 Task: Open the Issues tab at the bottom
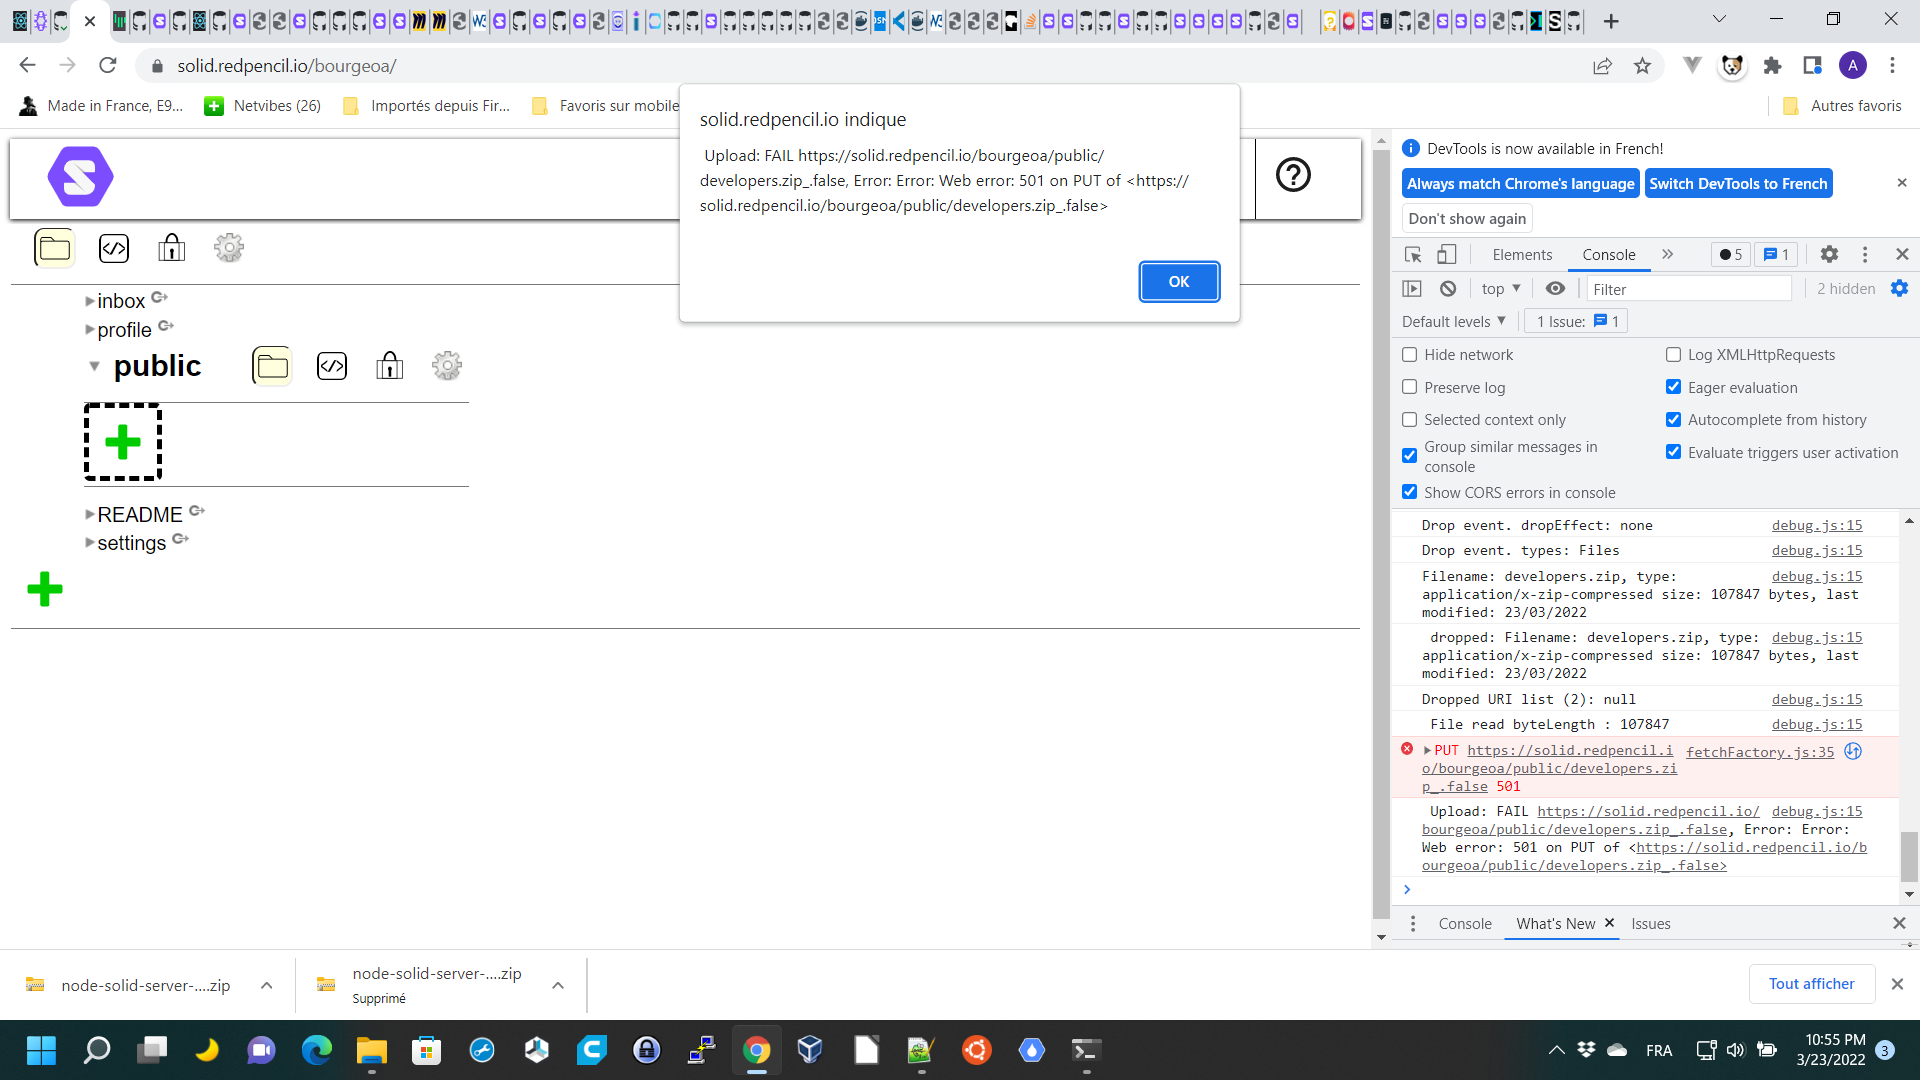click(1650, 923)
